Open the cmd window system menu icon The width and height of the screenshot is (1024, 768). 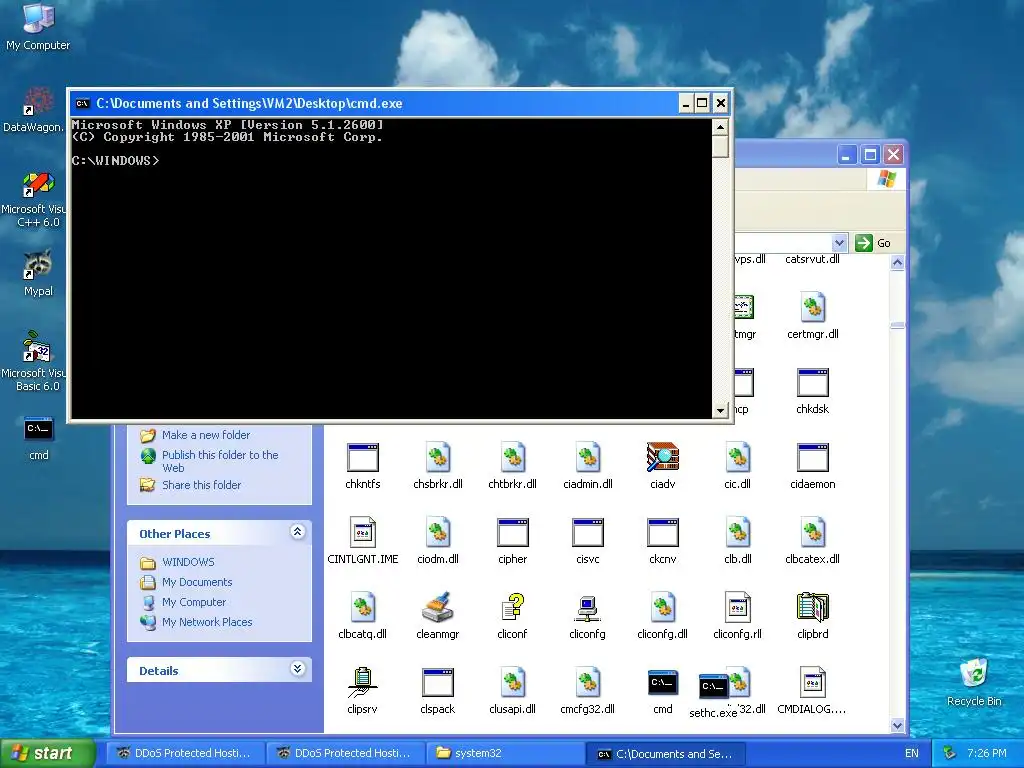pos(82,103)
